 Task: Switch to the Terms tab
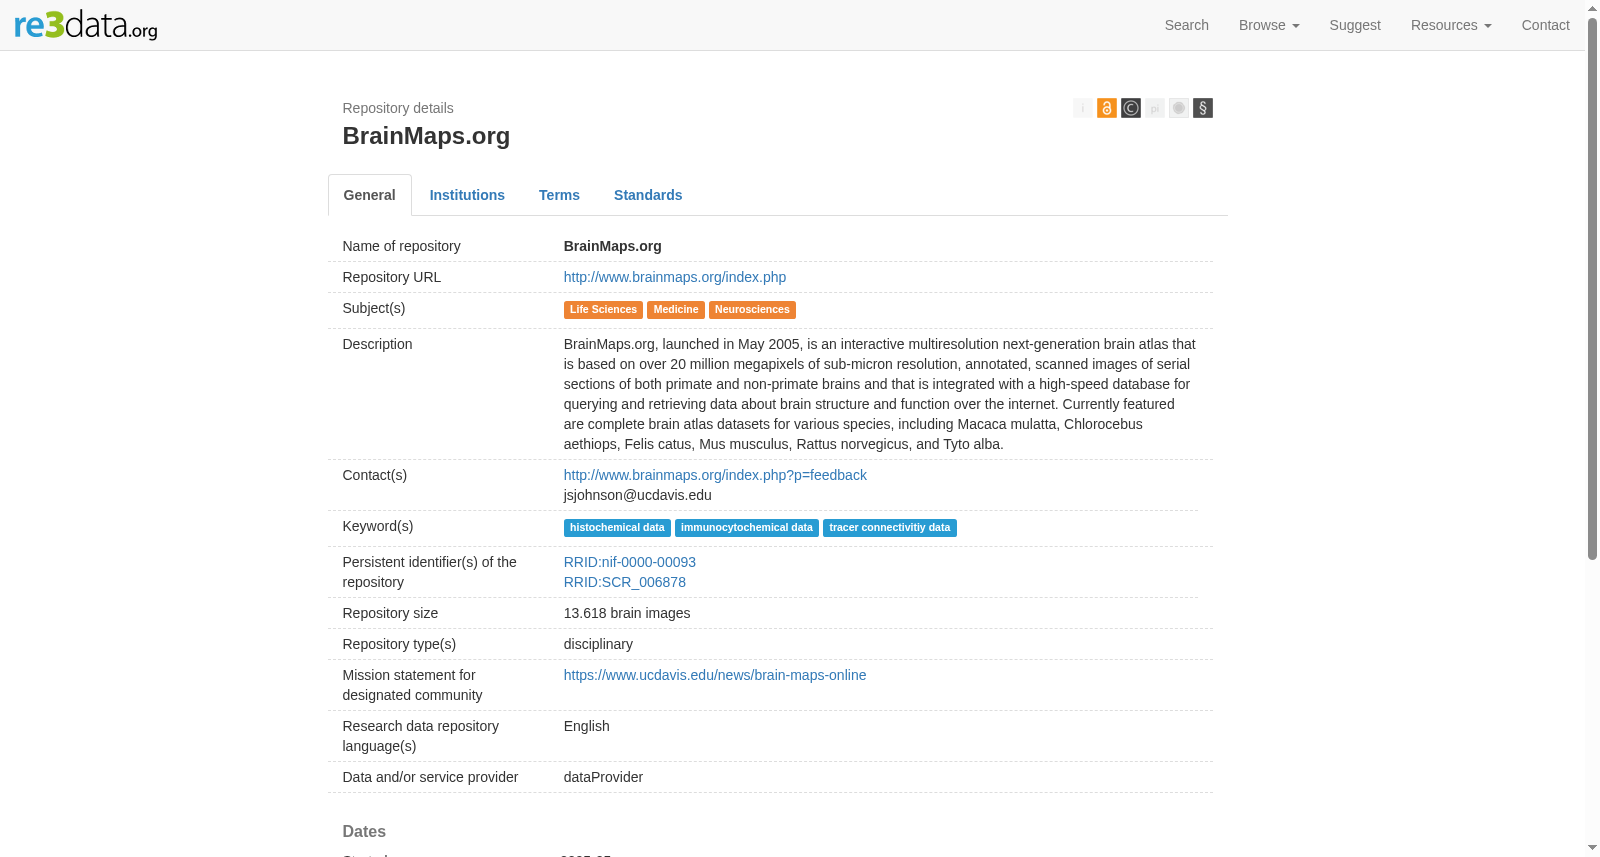pyautogui.click(x=559, y=195)
